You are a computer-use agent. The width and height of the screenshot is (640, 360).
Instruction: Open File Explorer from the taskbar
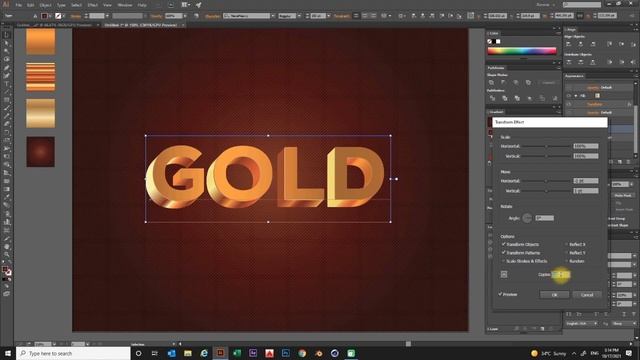tap(188, 353)
